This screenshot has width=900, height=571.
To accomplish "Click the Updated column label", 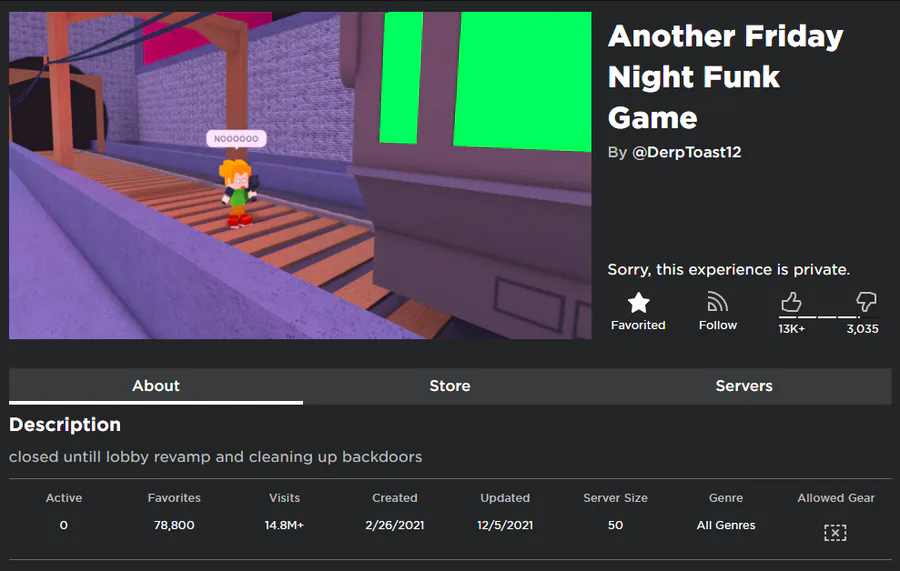I will coord(505,498).
